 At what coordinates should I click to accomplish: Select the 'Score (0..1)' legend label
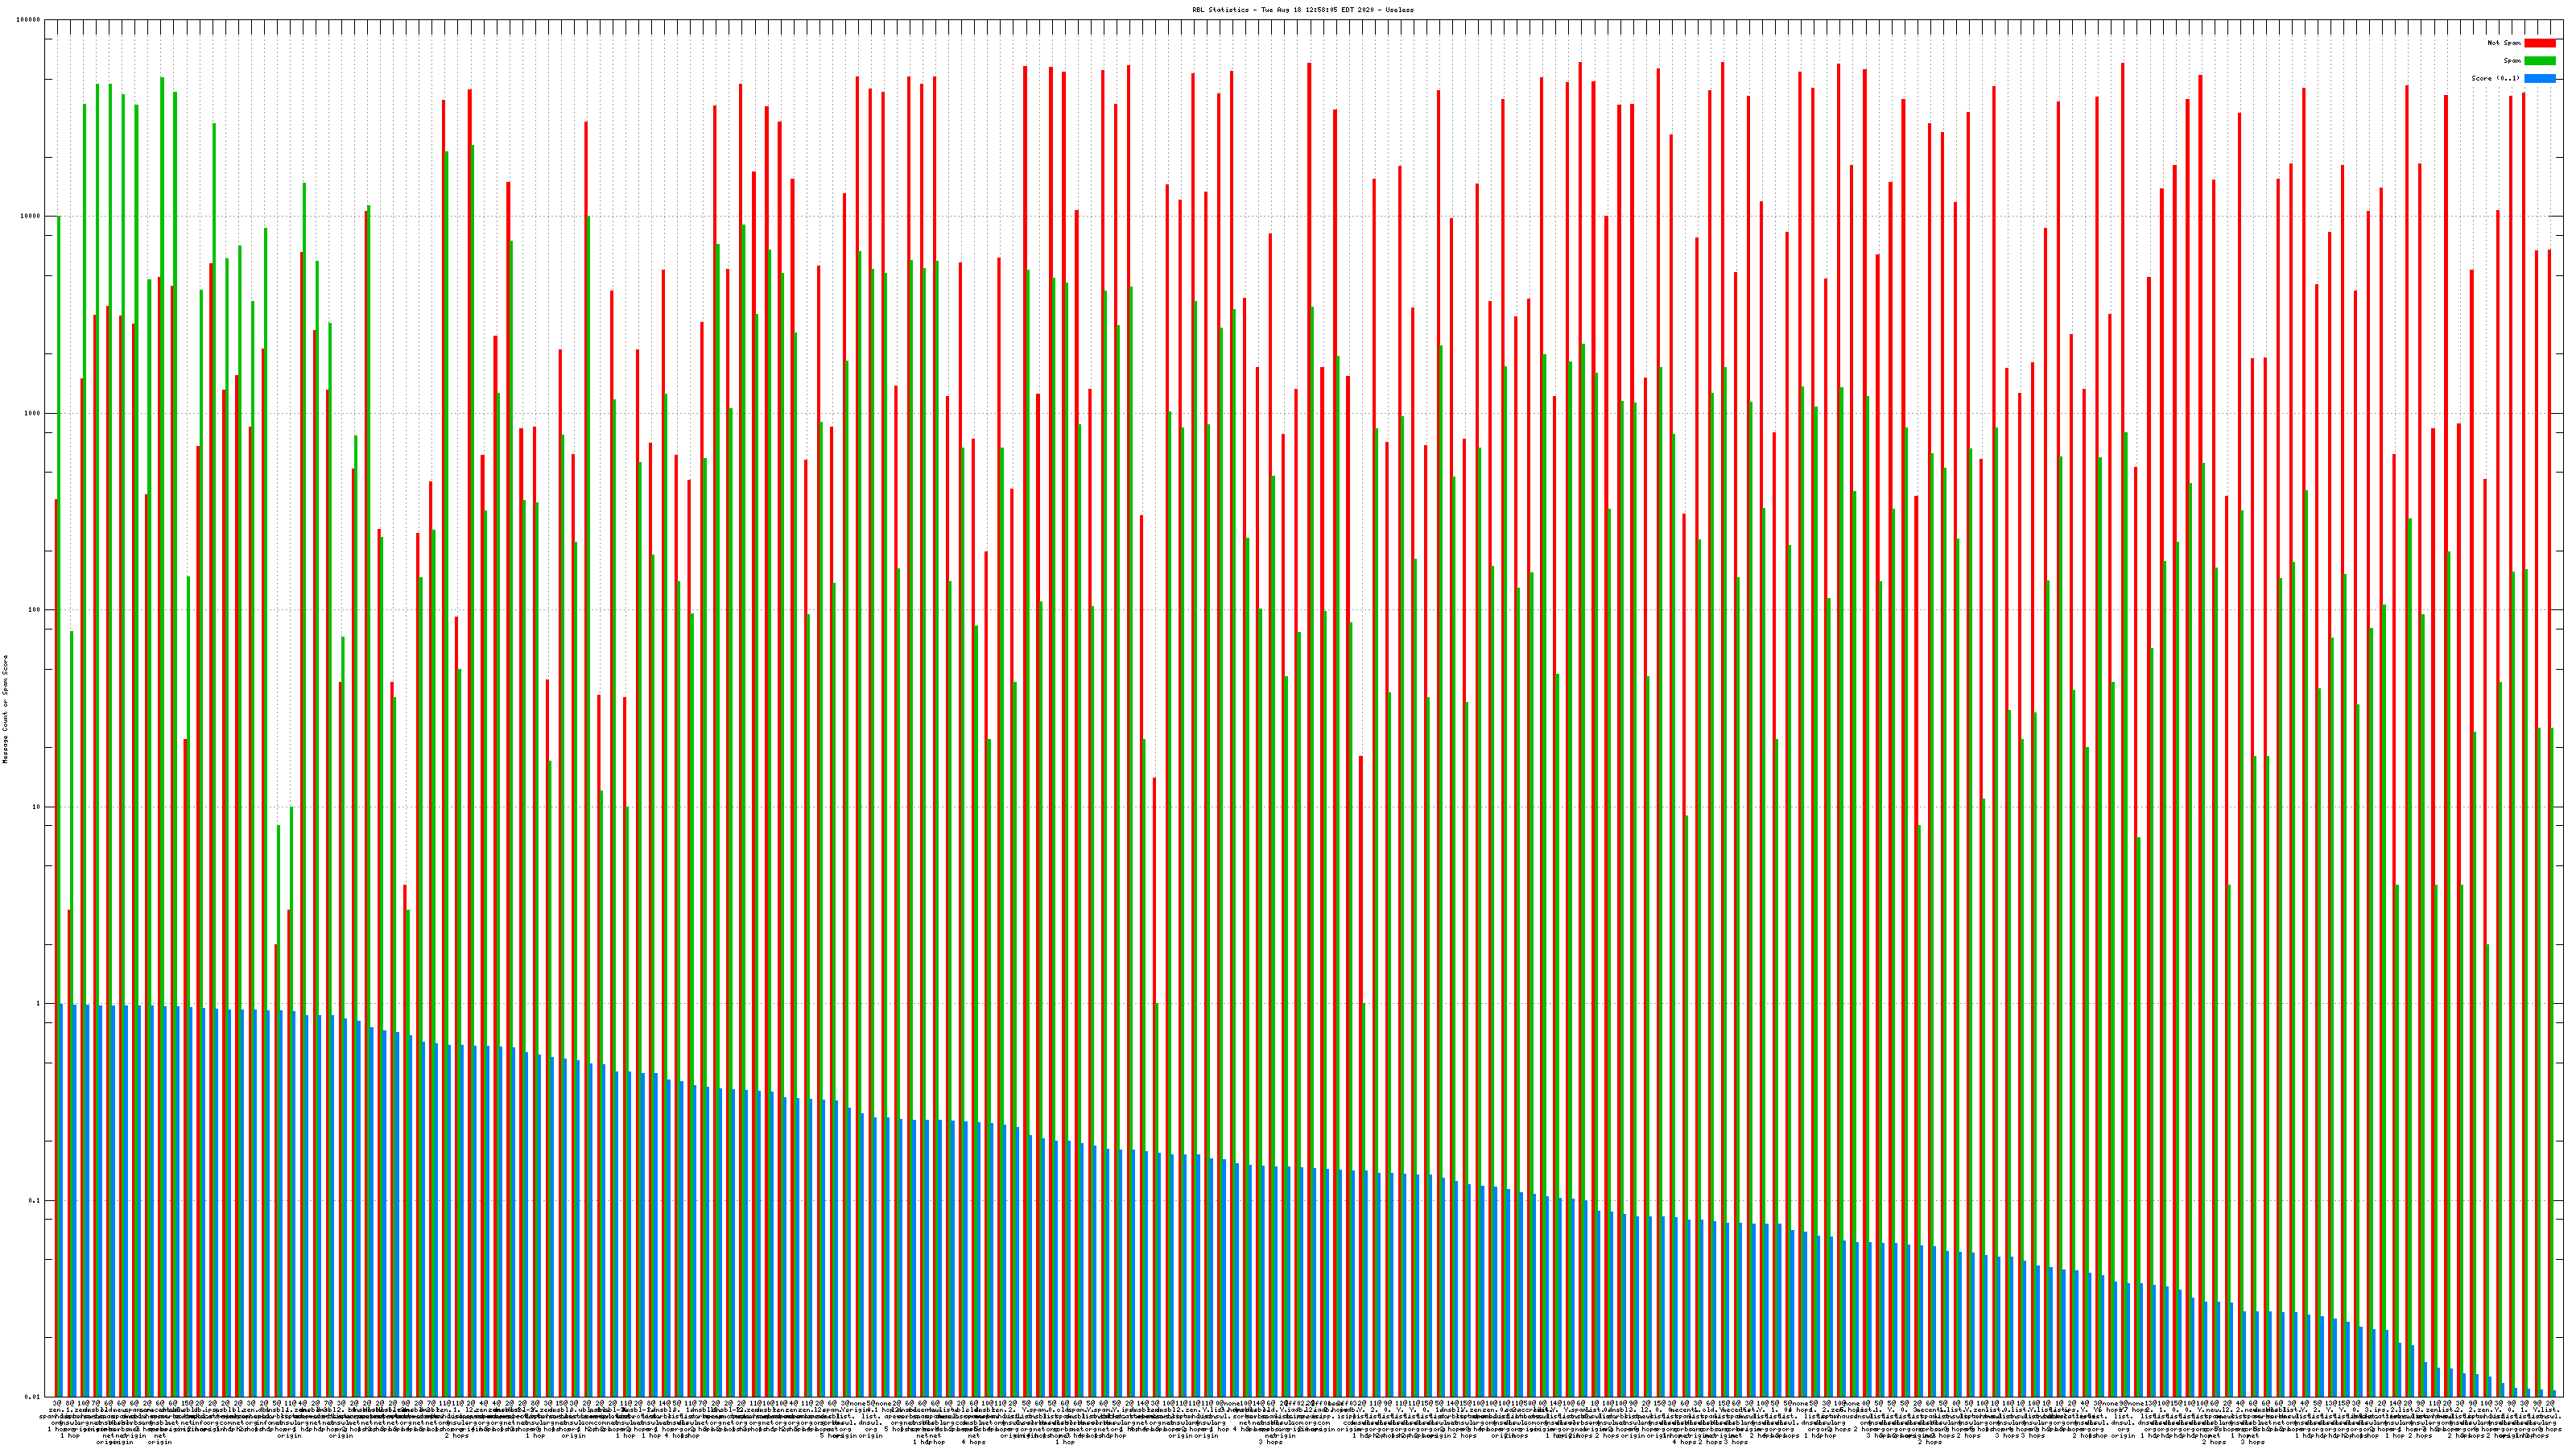click(x=2495, y=78)
